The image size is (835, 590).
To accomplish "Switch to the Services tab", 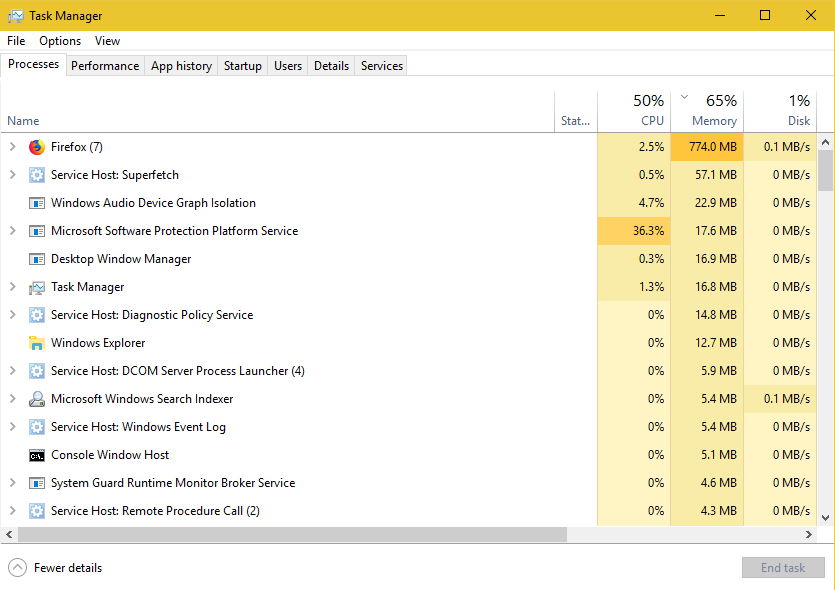I will [382, 66].
